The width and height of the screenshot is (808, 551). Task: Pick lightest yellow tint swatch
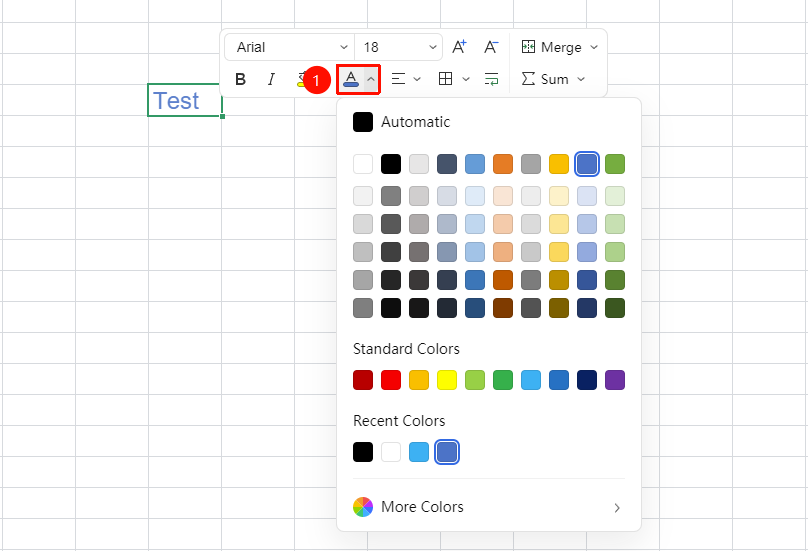click(x=559, y=196)
